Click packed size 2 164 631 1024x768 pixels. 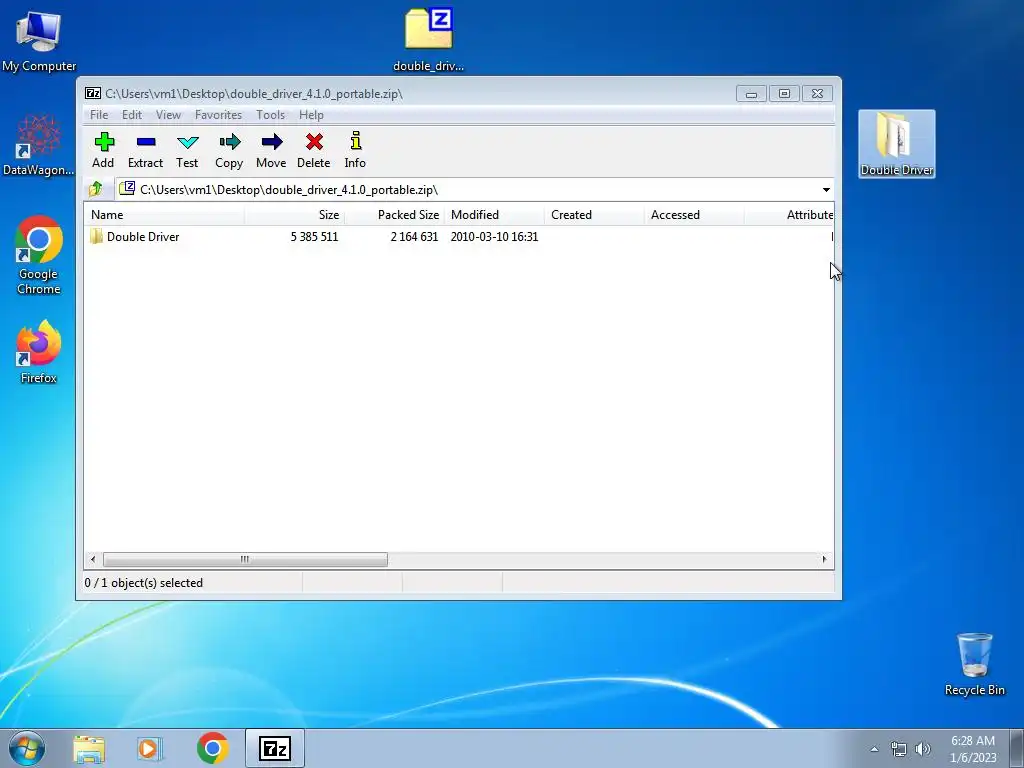point(414,236)
